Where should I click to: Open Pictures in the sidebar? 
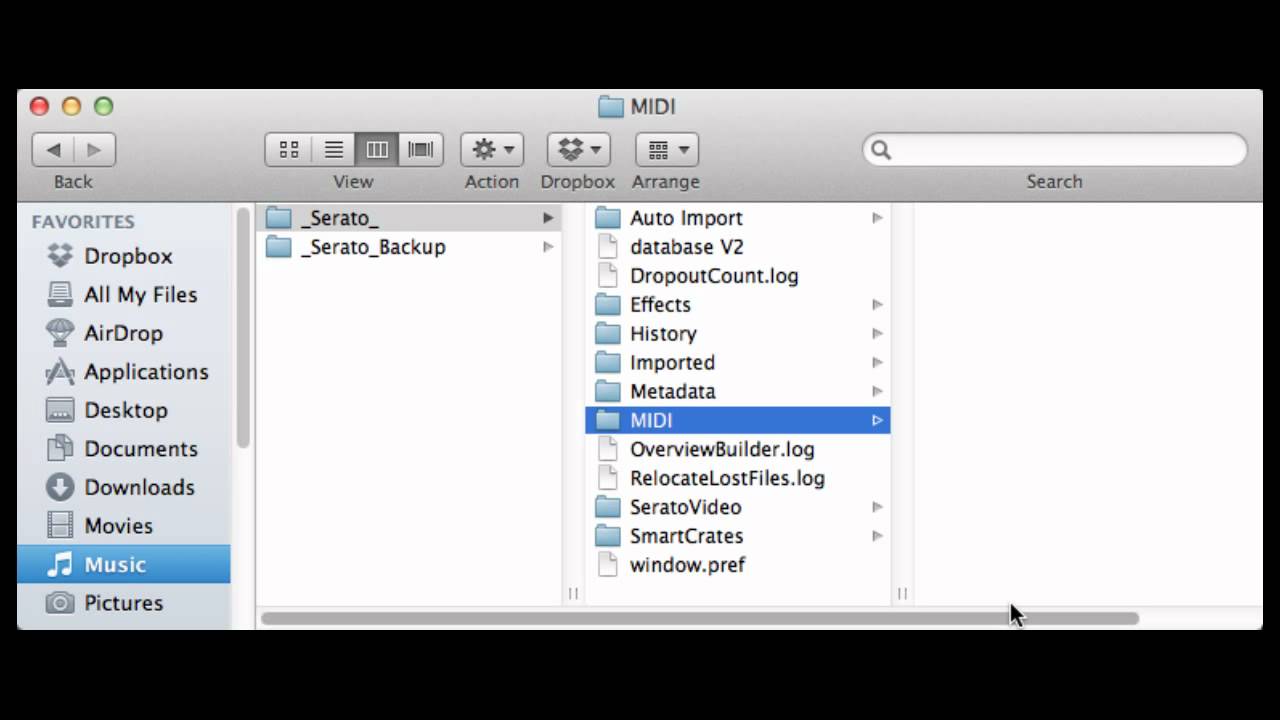click(x=124, y=602)
